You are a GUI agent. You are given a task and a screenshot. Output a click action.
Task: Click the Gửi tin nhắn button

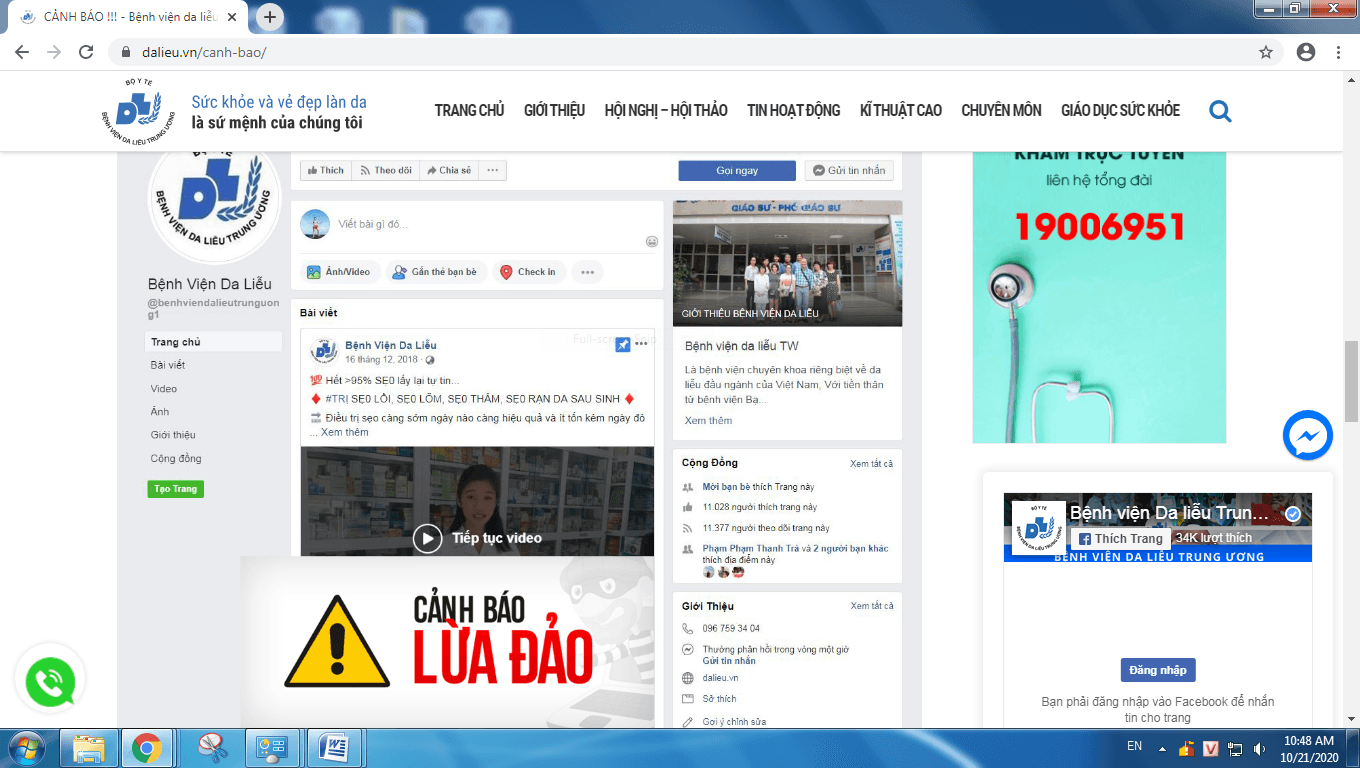pyautogui.click(x=849, y=171)
